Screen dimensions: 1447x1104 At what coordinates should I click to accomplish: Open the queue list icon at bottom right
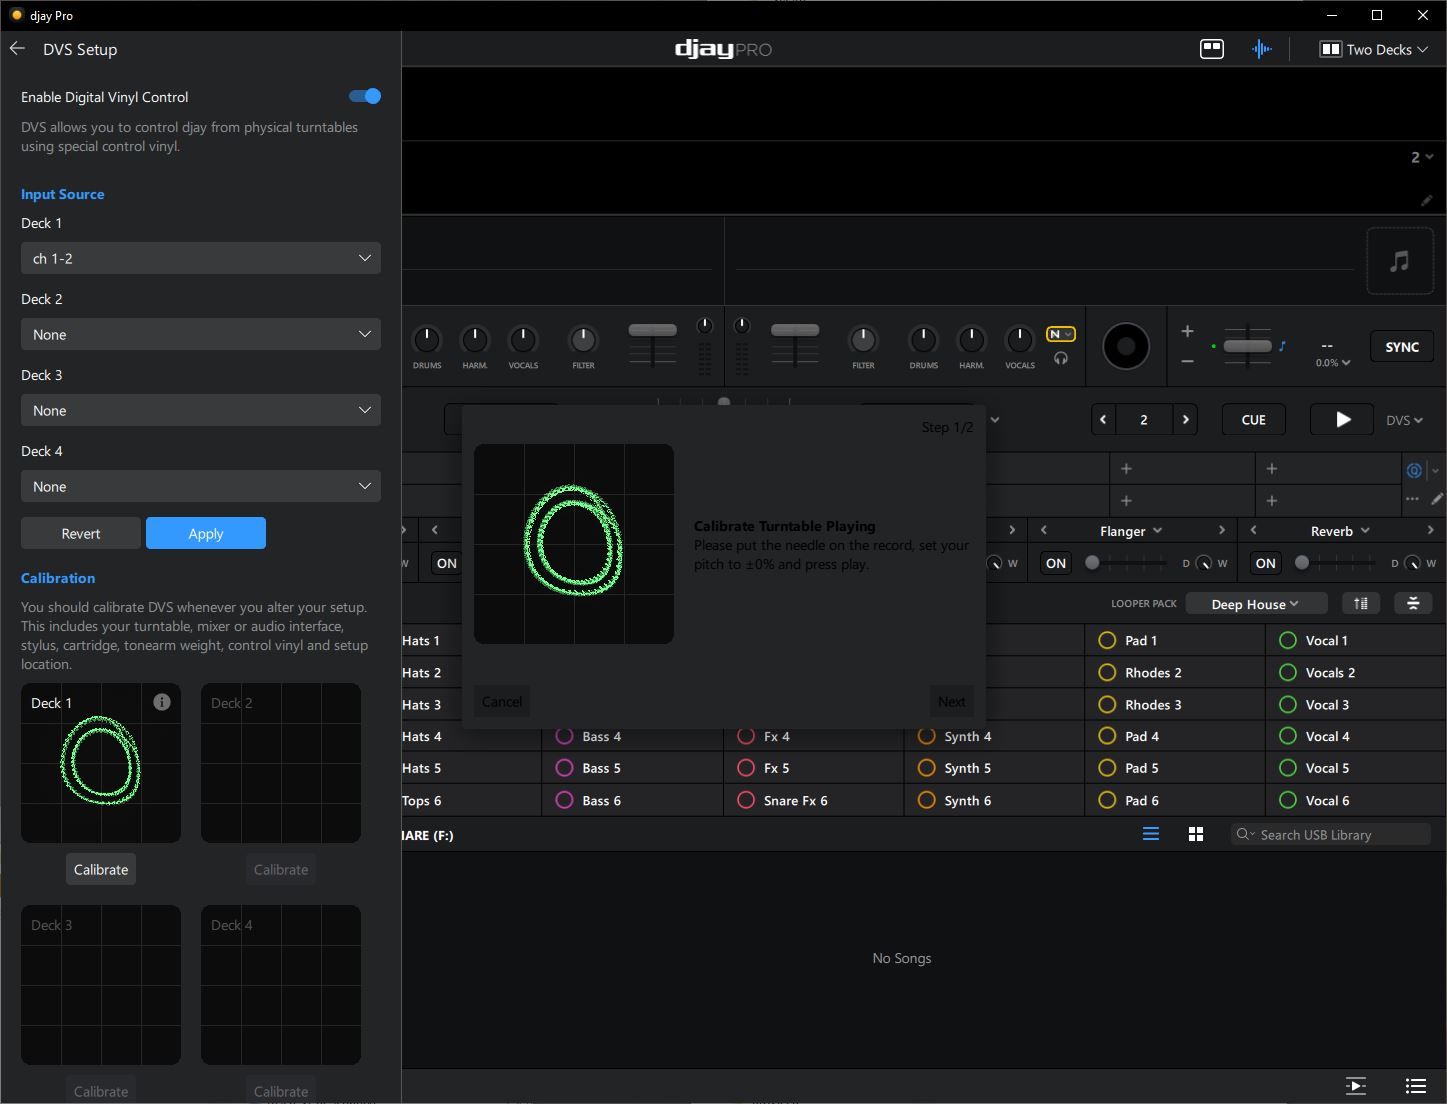1415,1085
